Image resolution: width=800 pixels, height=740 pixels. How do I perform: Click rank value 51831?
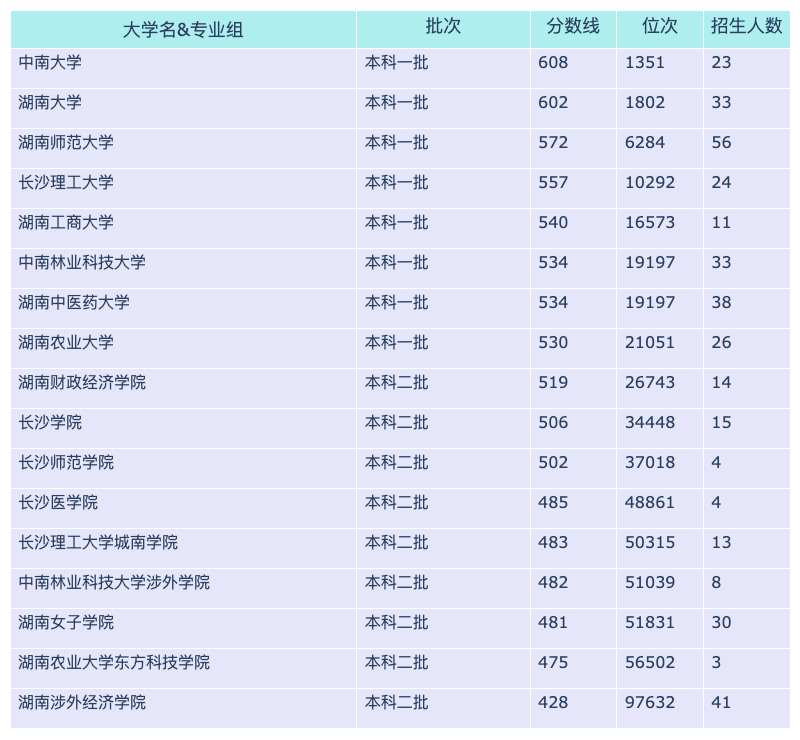point(650,622)
